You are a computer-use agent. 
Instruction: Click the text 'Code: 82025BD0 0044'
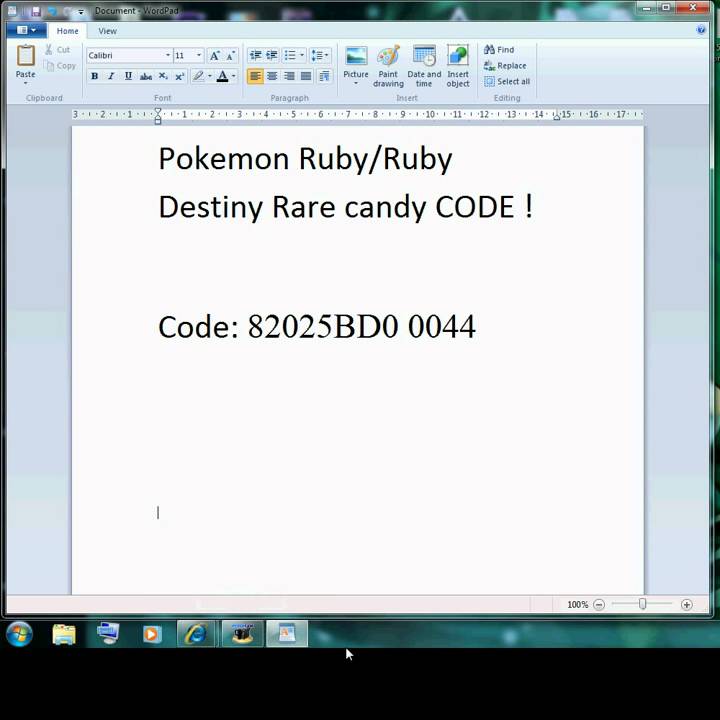317,327
